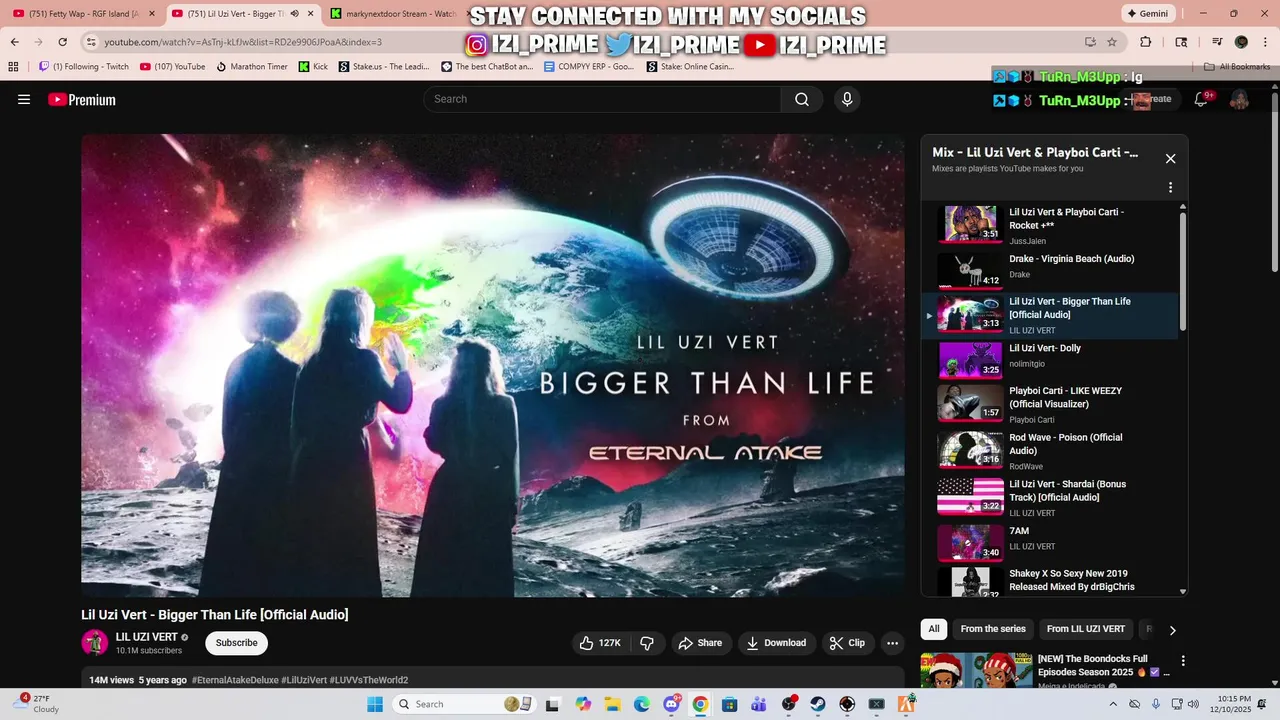Go back with the browser back arrow
The image size is (1280, 720).
point(15,42)
